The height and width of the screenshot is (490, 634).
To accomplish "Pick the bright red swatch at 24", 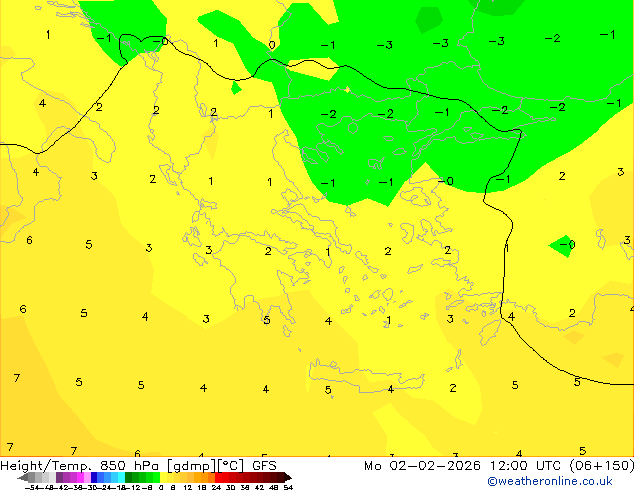I will (218, 477).
